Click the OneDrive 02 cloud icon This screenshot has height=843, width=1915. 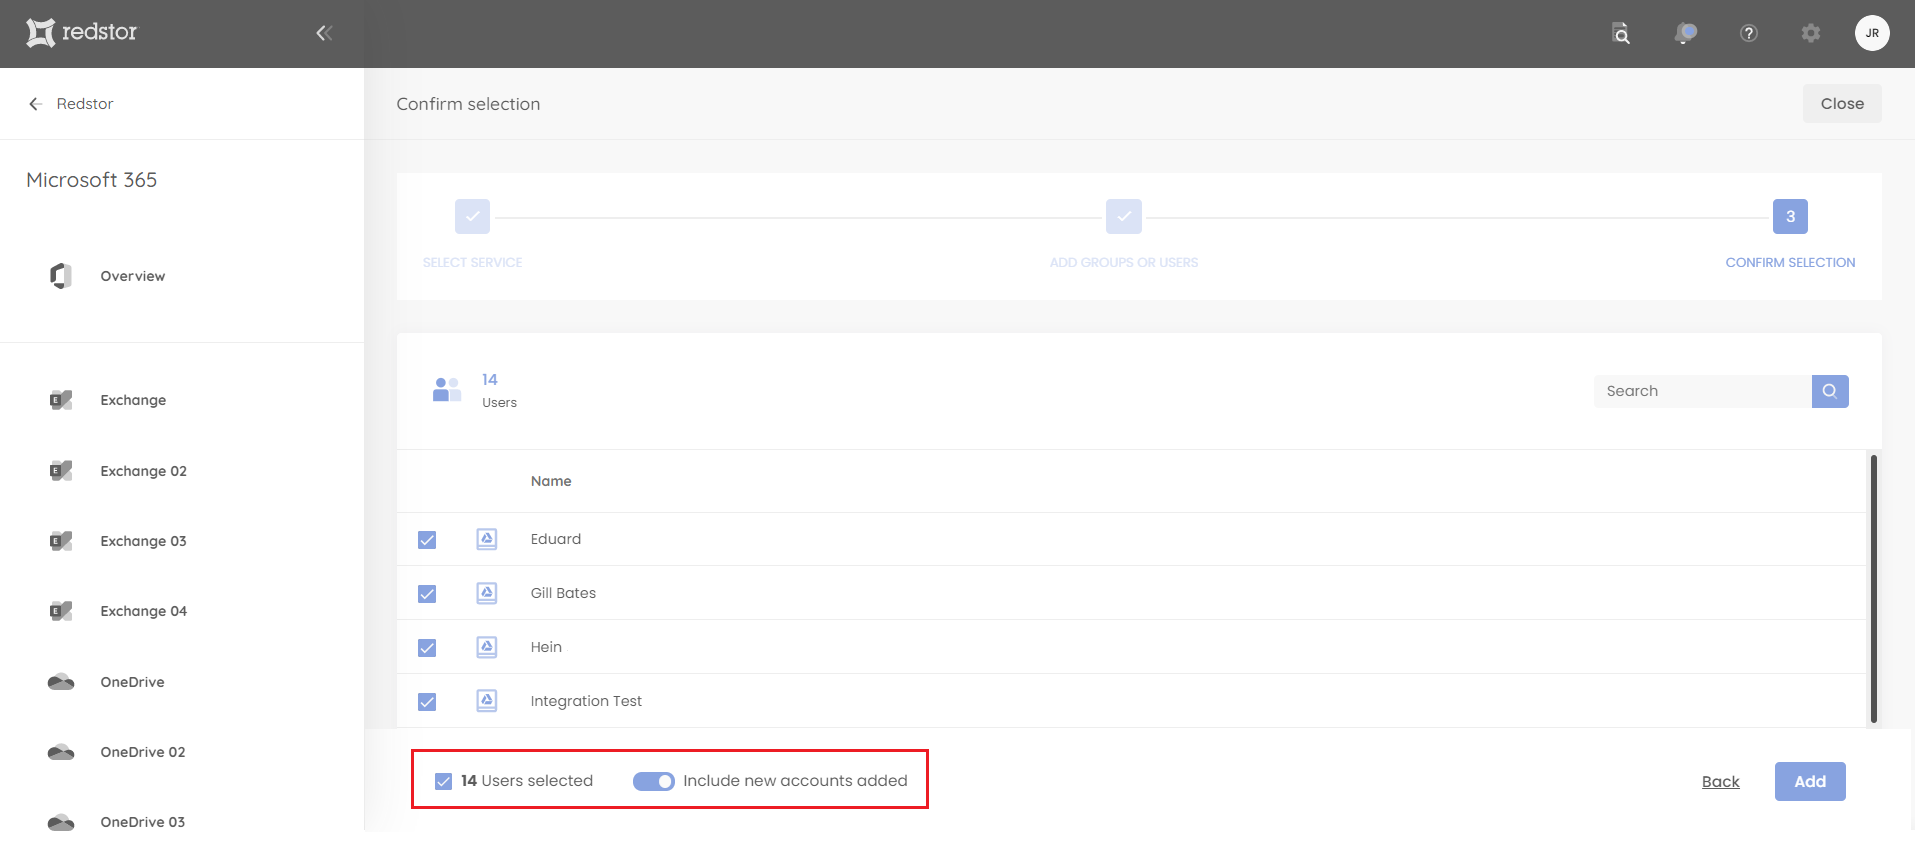pos(61,752)
